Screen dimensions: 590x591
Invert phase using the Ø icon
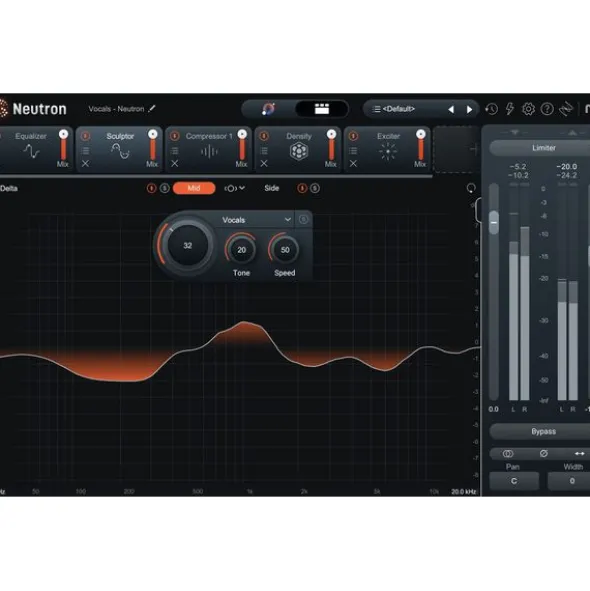tap(544, 453)
